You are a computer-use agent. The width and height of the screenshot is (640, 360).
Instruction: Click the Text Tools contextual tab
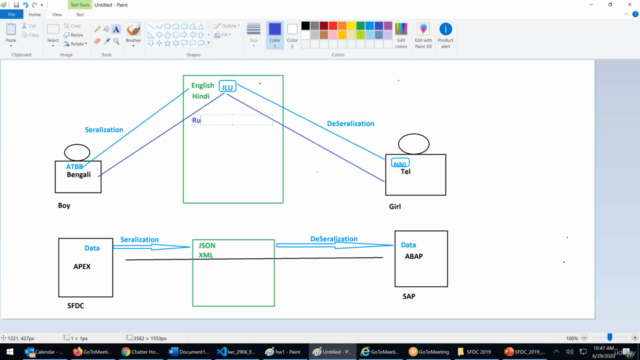pyautogui.click(x=80, y=5)
